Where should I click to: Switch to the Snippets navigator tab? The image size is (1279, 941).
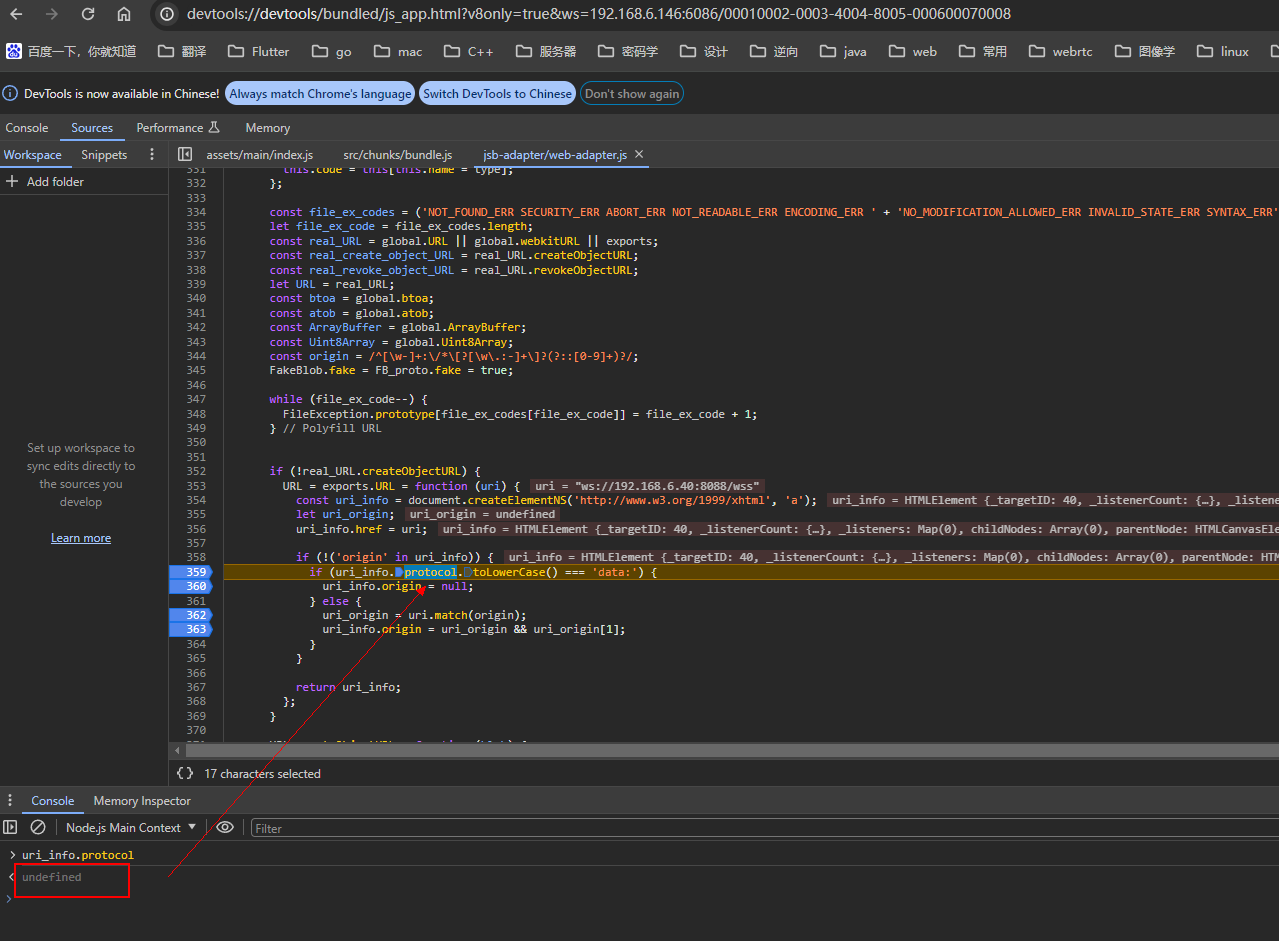[x=104, y=155]
